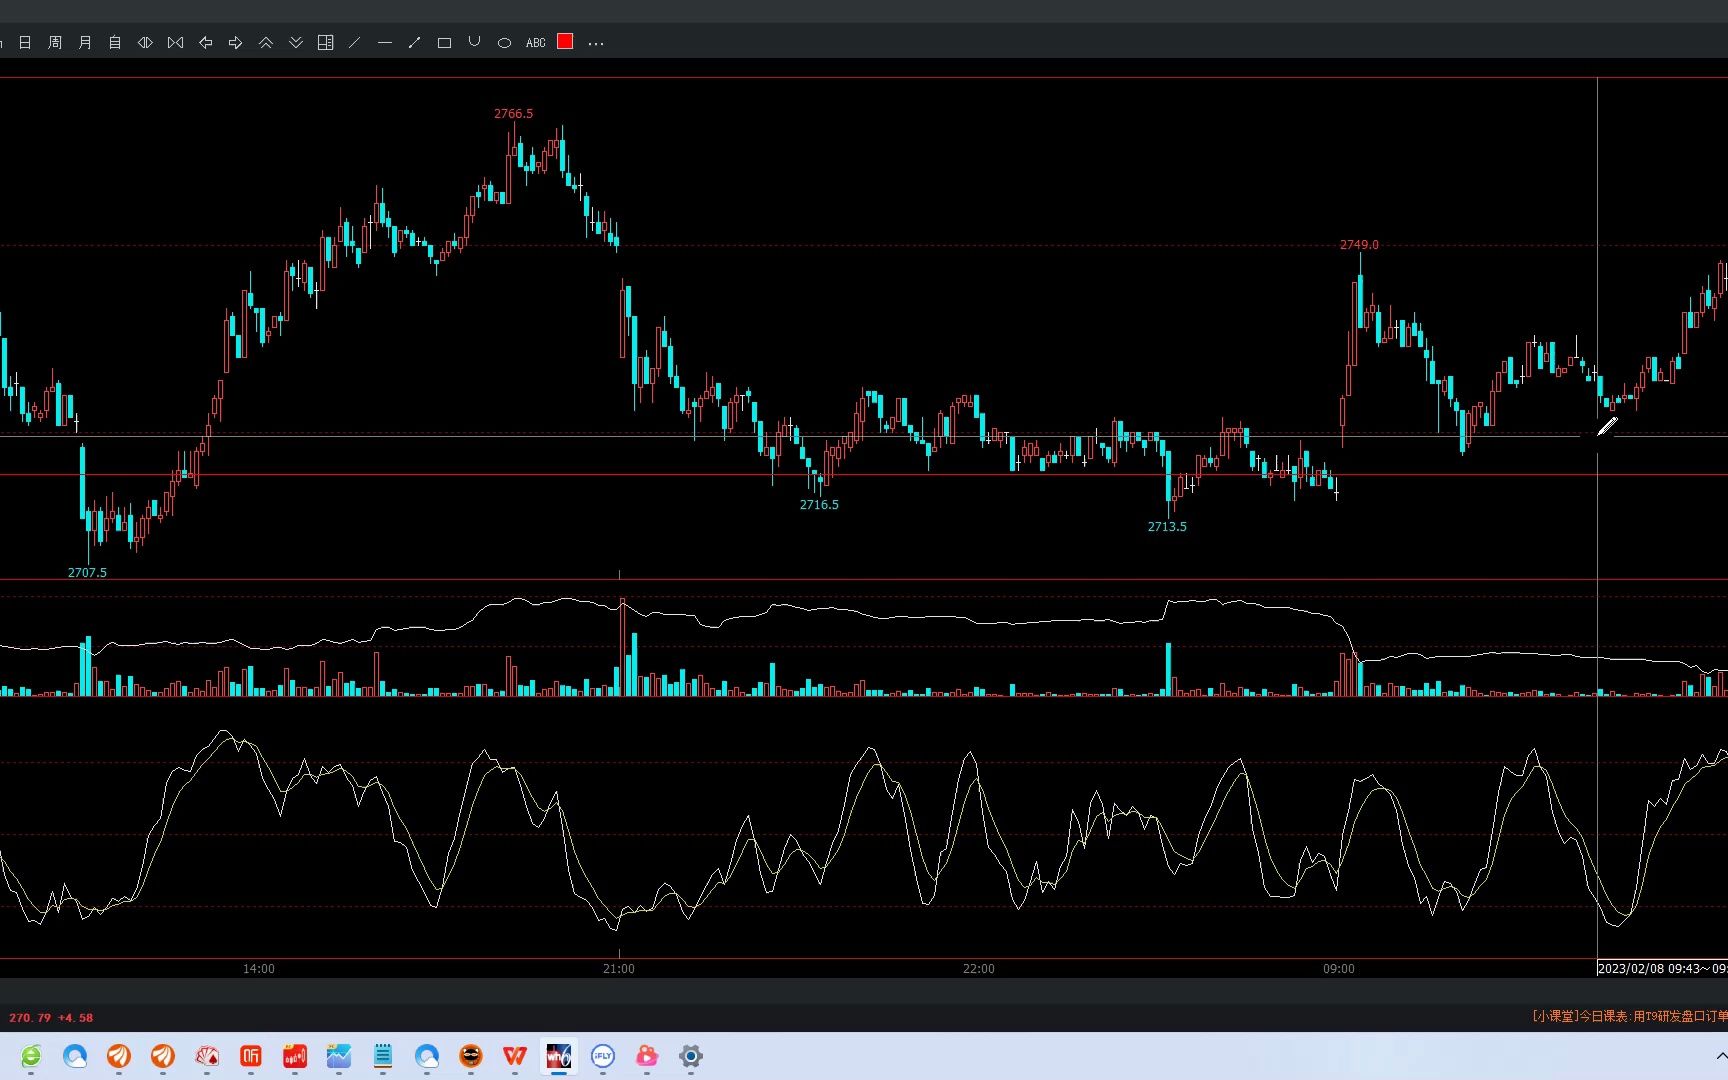The image size is (1728, 1080).
Task: Open the playing cards game taskbar icon
Action: click(x=207, y=1056)
